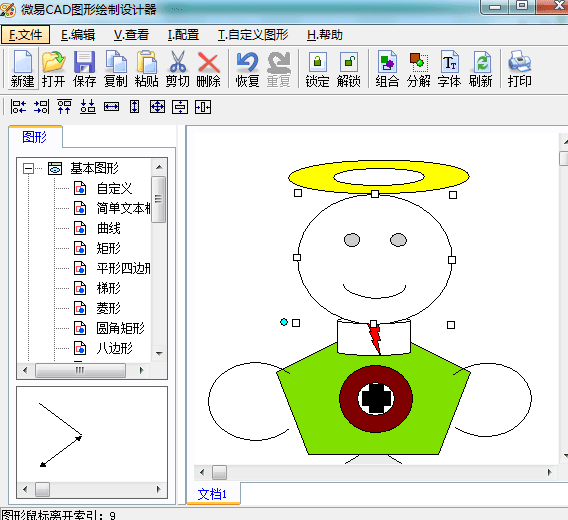This screenshot has width=568, height=520.
Task: Click the same height toolbar icon
Action: [x=134, y=107]
